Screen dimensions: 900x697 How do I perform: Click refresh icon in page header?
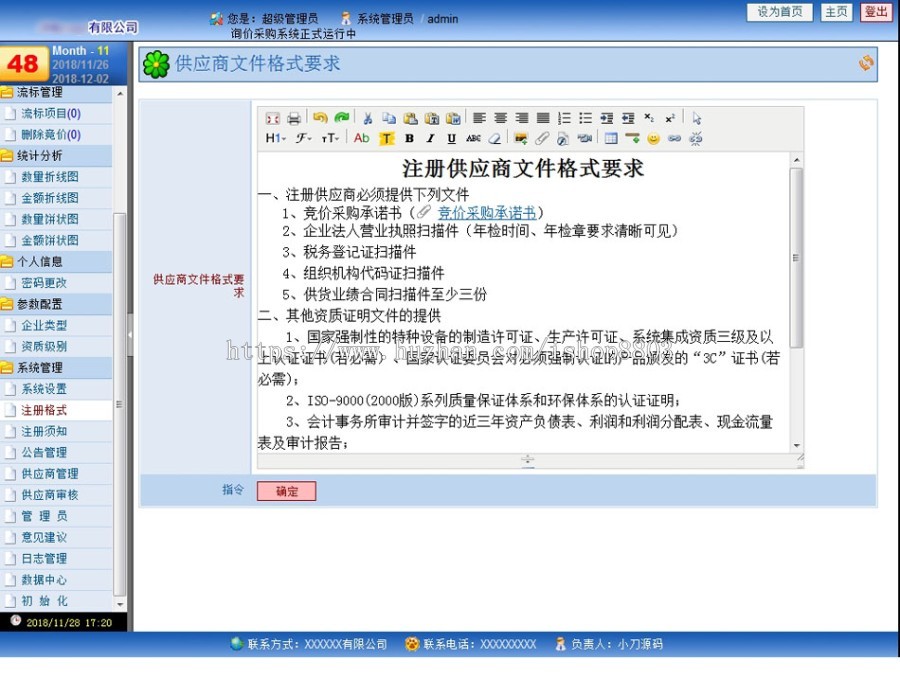click(x=866, y=63)
